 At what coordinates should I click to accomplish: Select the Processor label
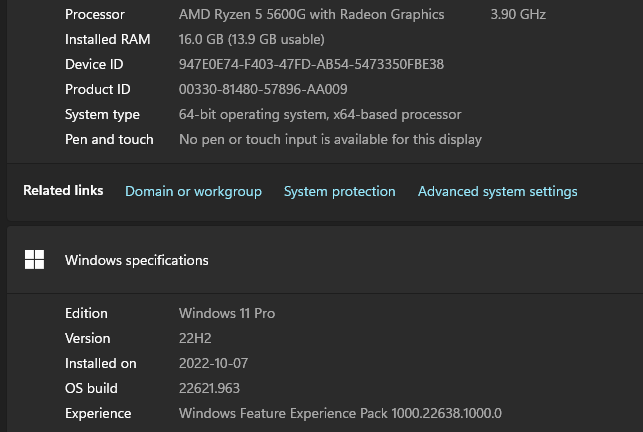click(x=95, y=14)
